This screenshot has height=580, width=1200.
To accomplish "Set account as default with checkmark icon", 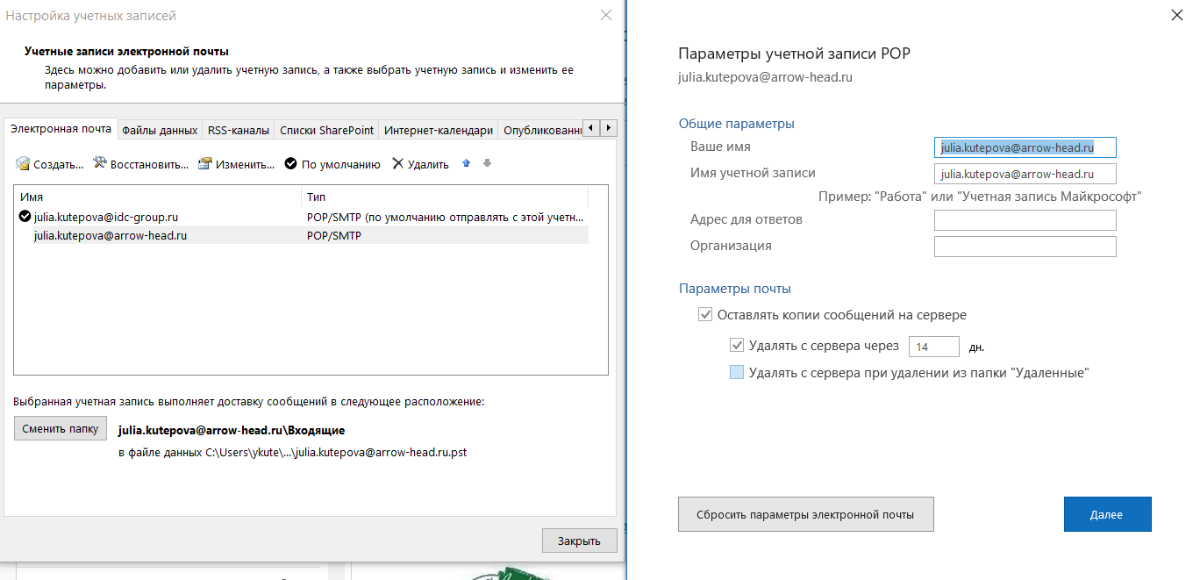I will (x=291, y=164).
